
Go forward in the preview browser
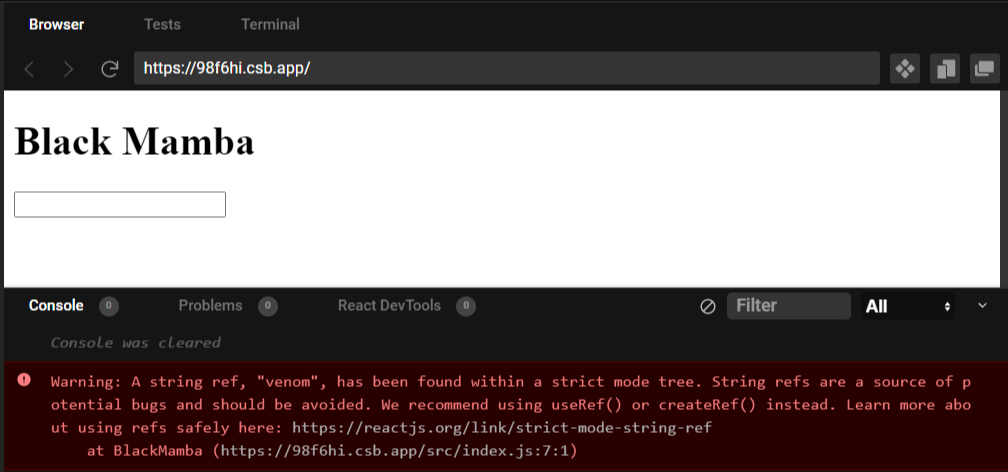tap(68, 69)
